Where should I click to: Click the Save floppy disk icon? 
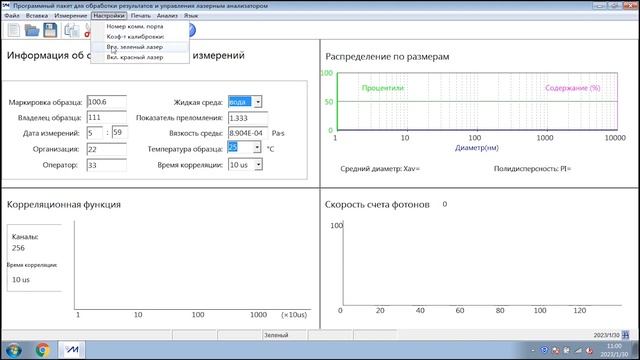(50, 30)
